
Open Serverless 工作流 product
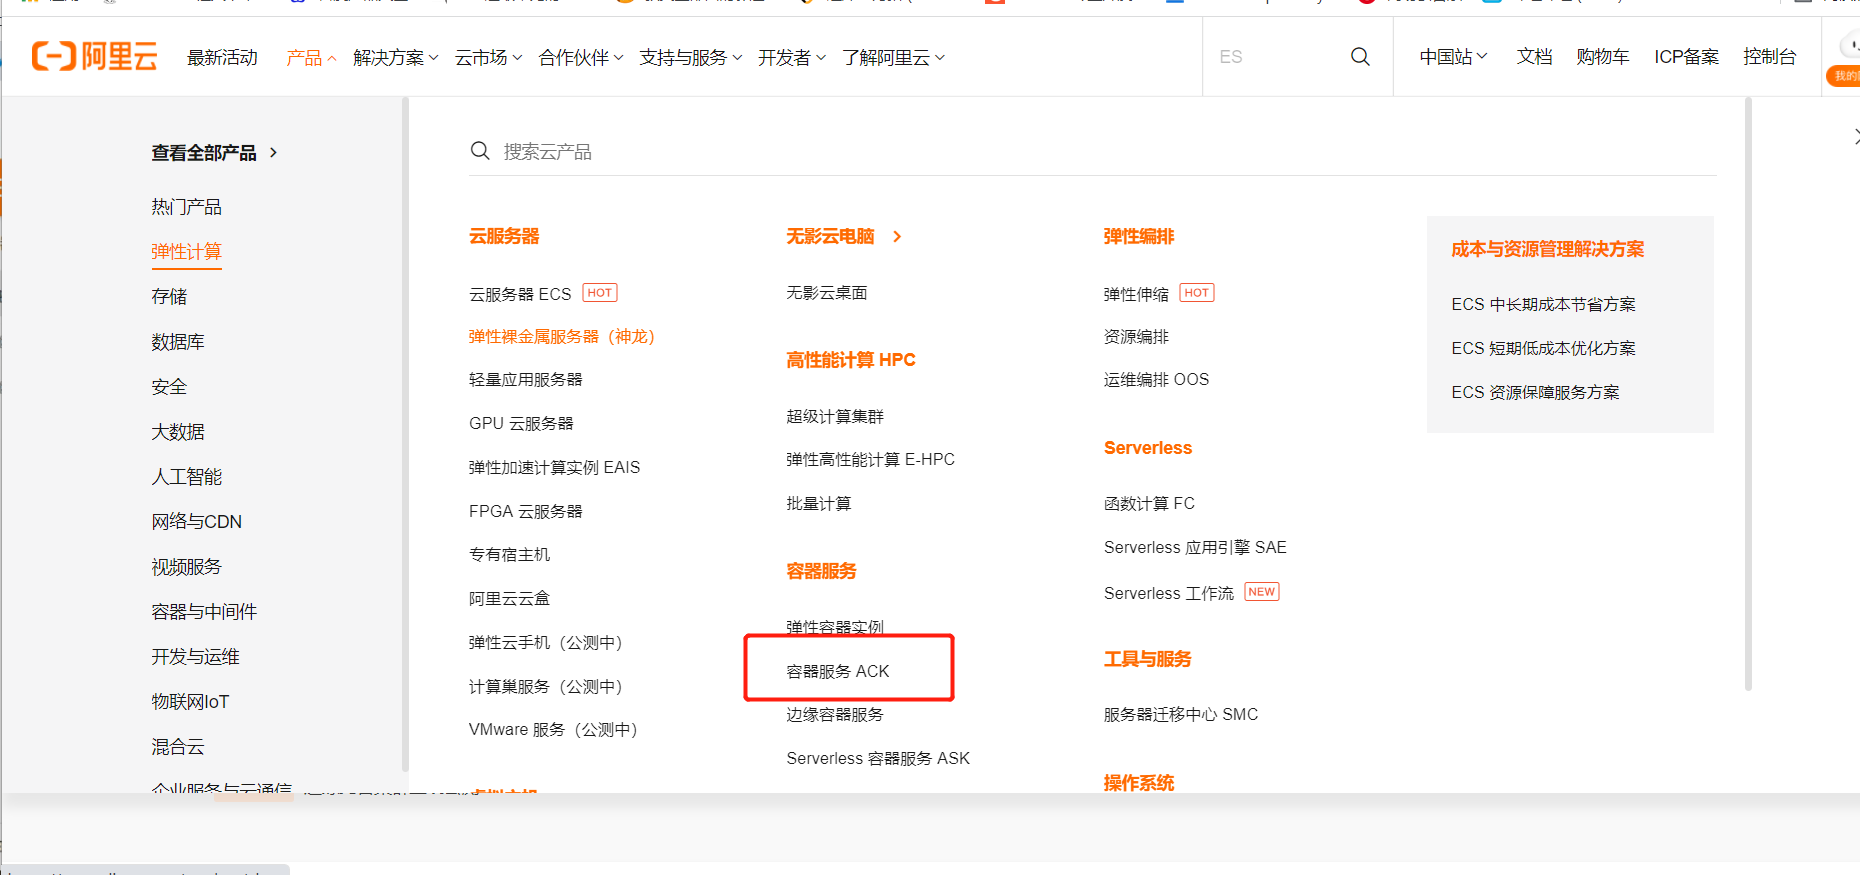click(1169, 594)
